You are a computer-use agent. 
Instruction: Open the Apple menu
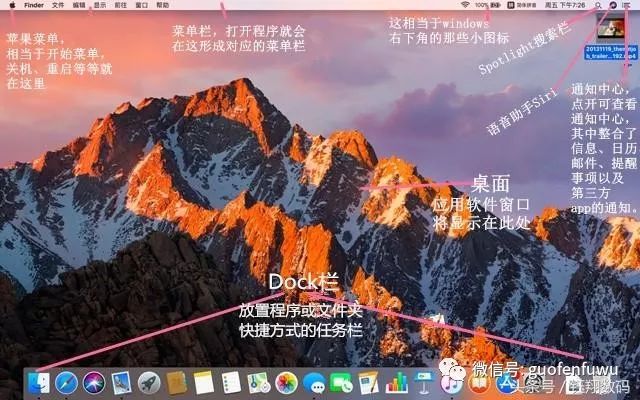coord(11,5)
